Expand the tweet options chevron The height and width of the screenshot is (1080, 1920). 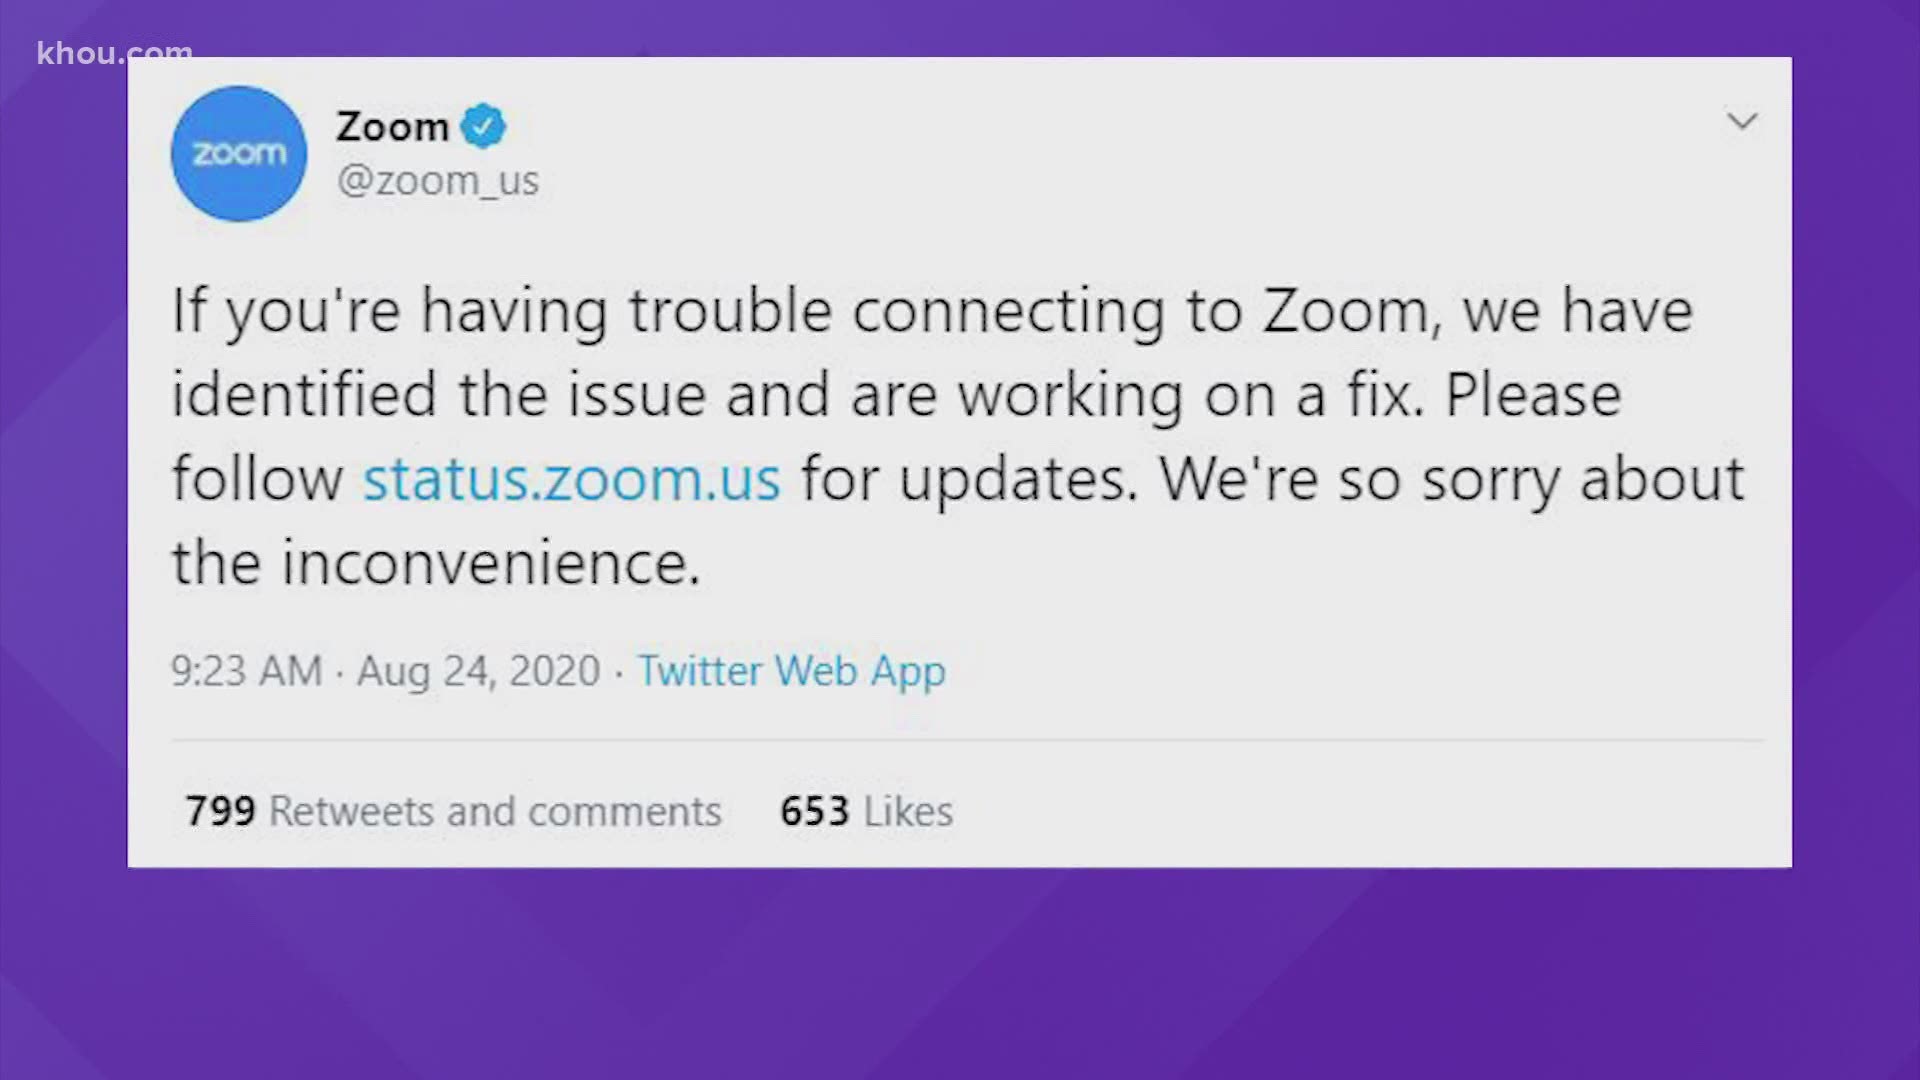[1742, 122]
